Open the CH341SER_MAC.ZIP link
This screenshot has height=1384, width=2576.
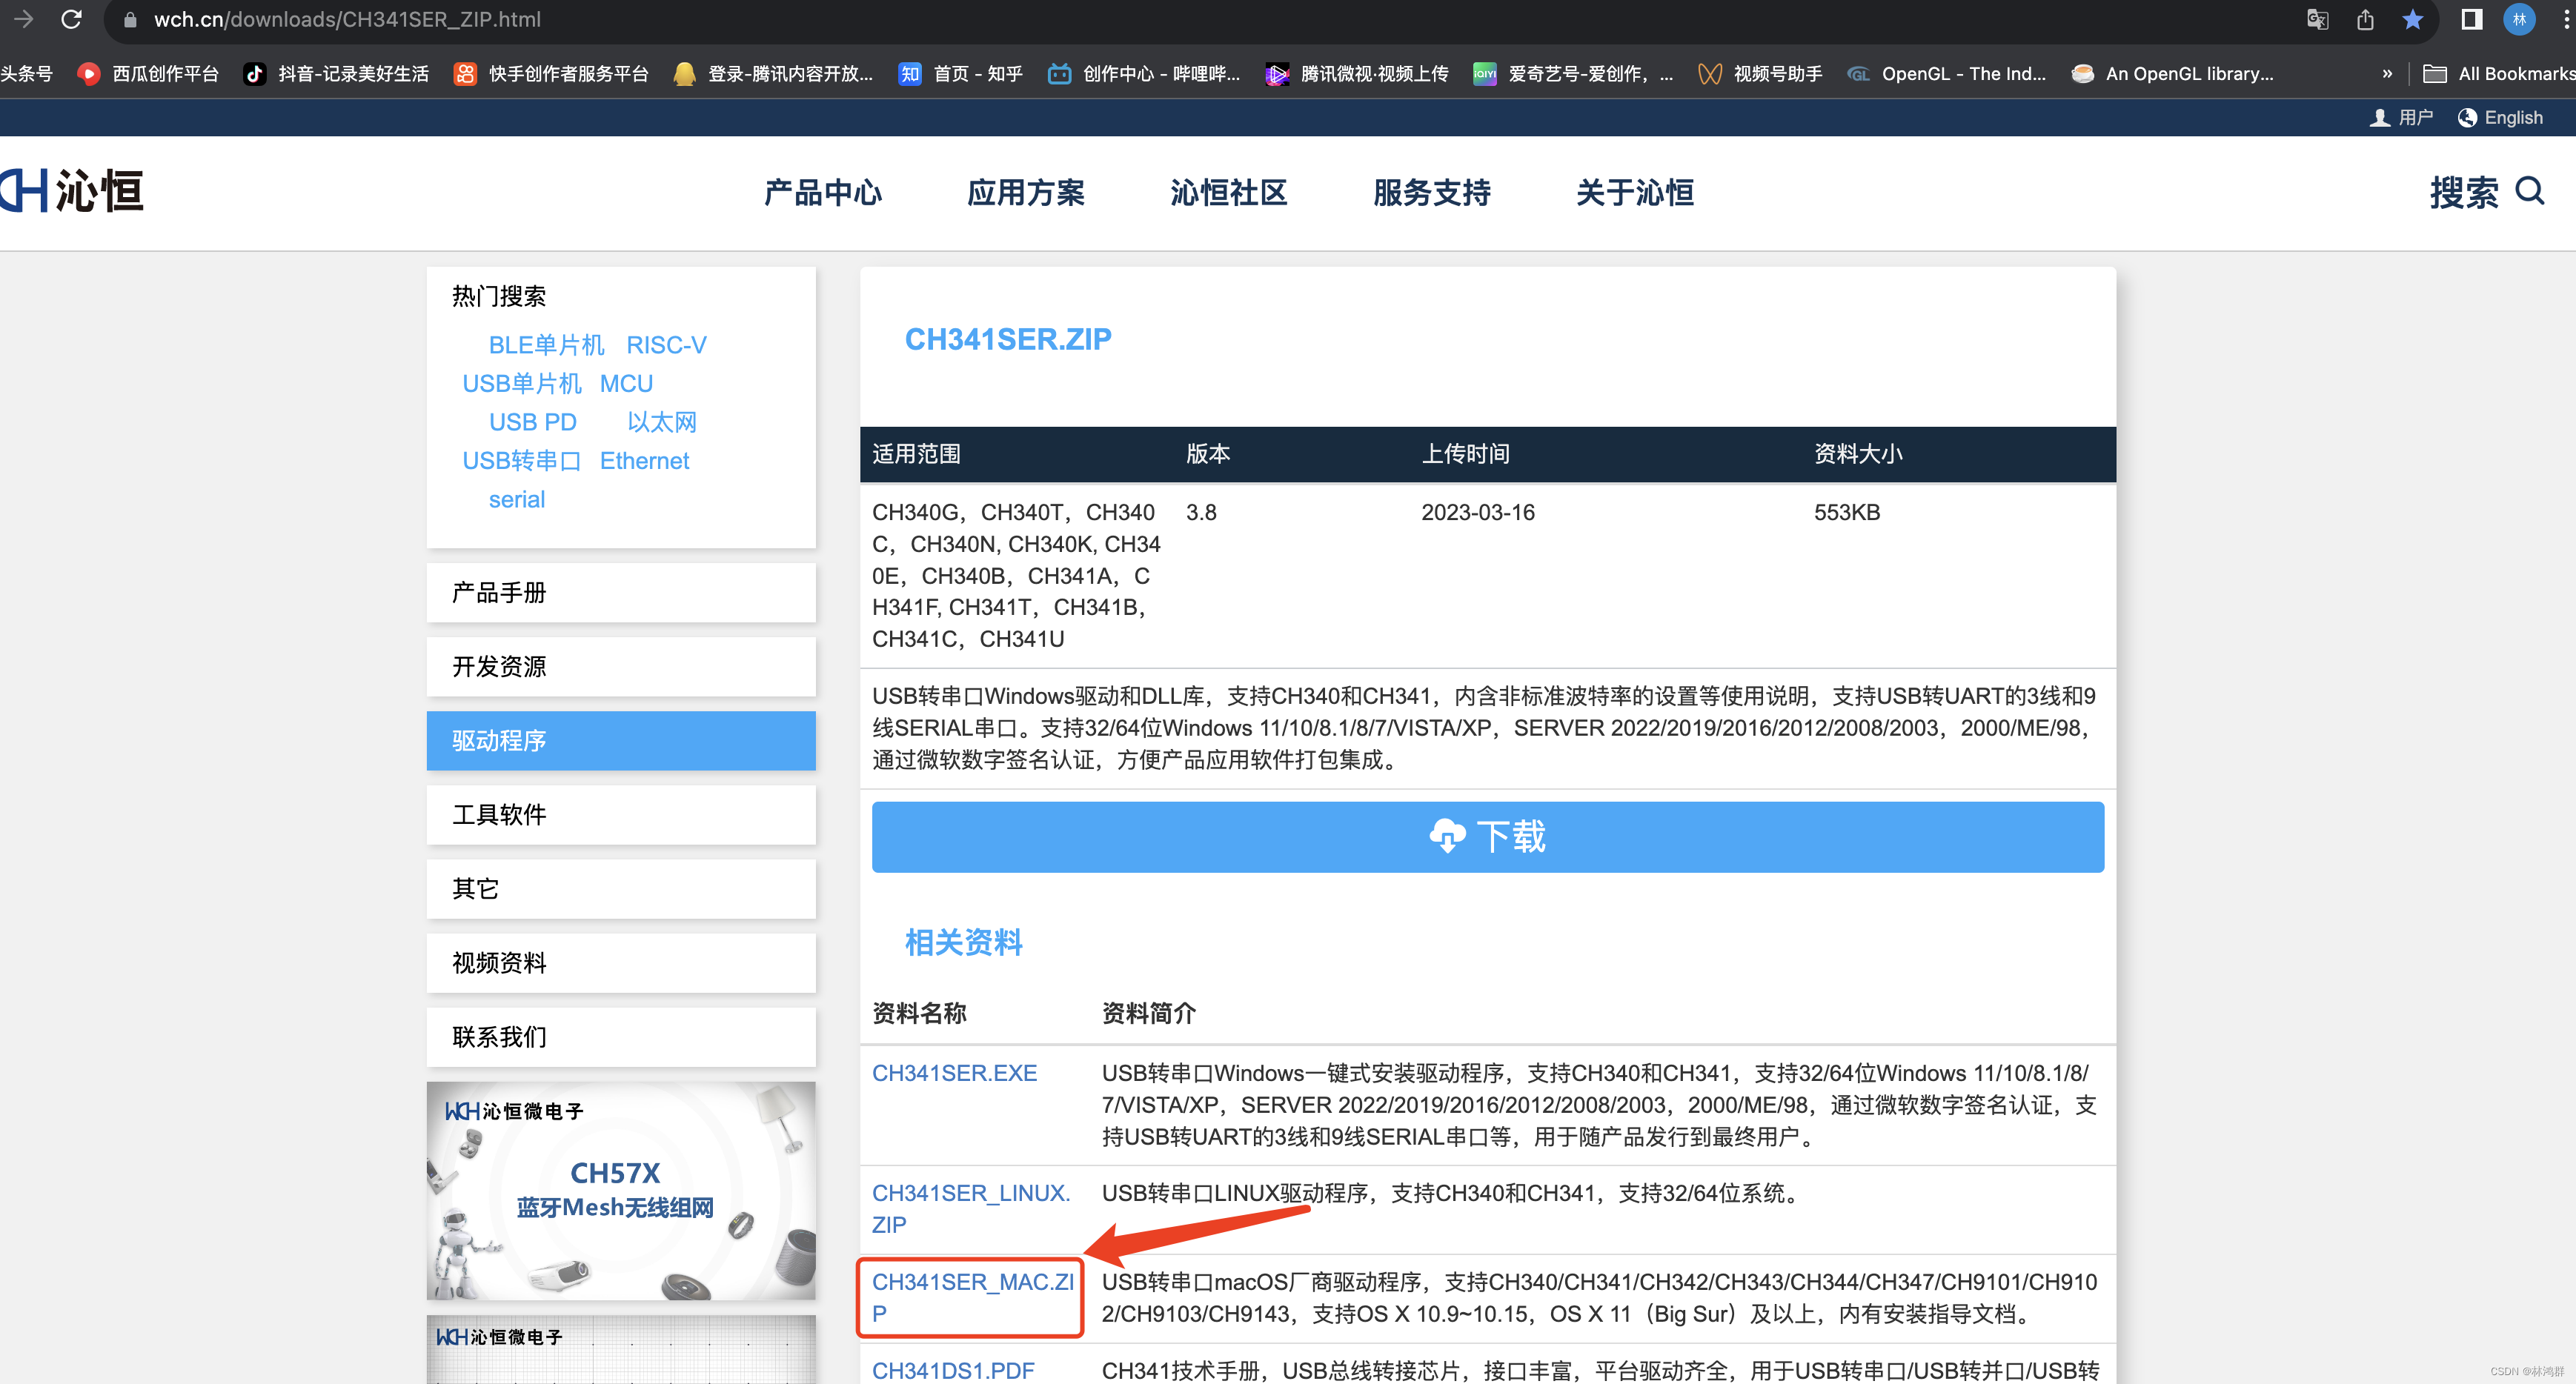(x=973, y=1297)
